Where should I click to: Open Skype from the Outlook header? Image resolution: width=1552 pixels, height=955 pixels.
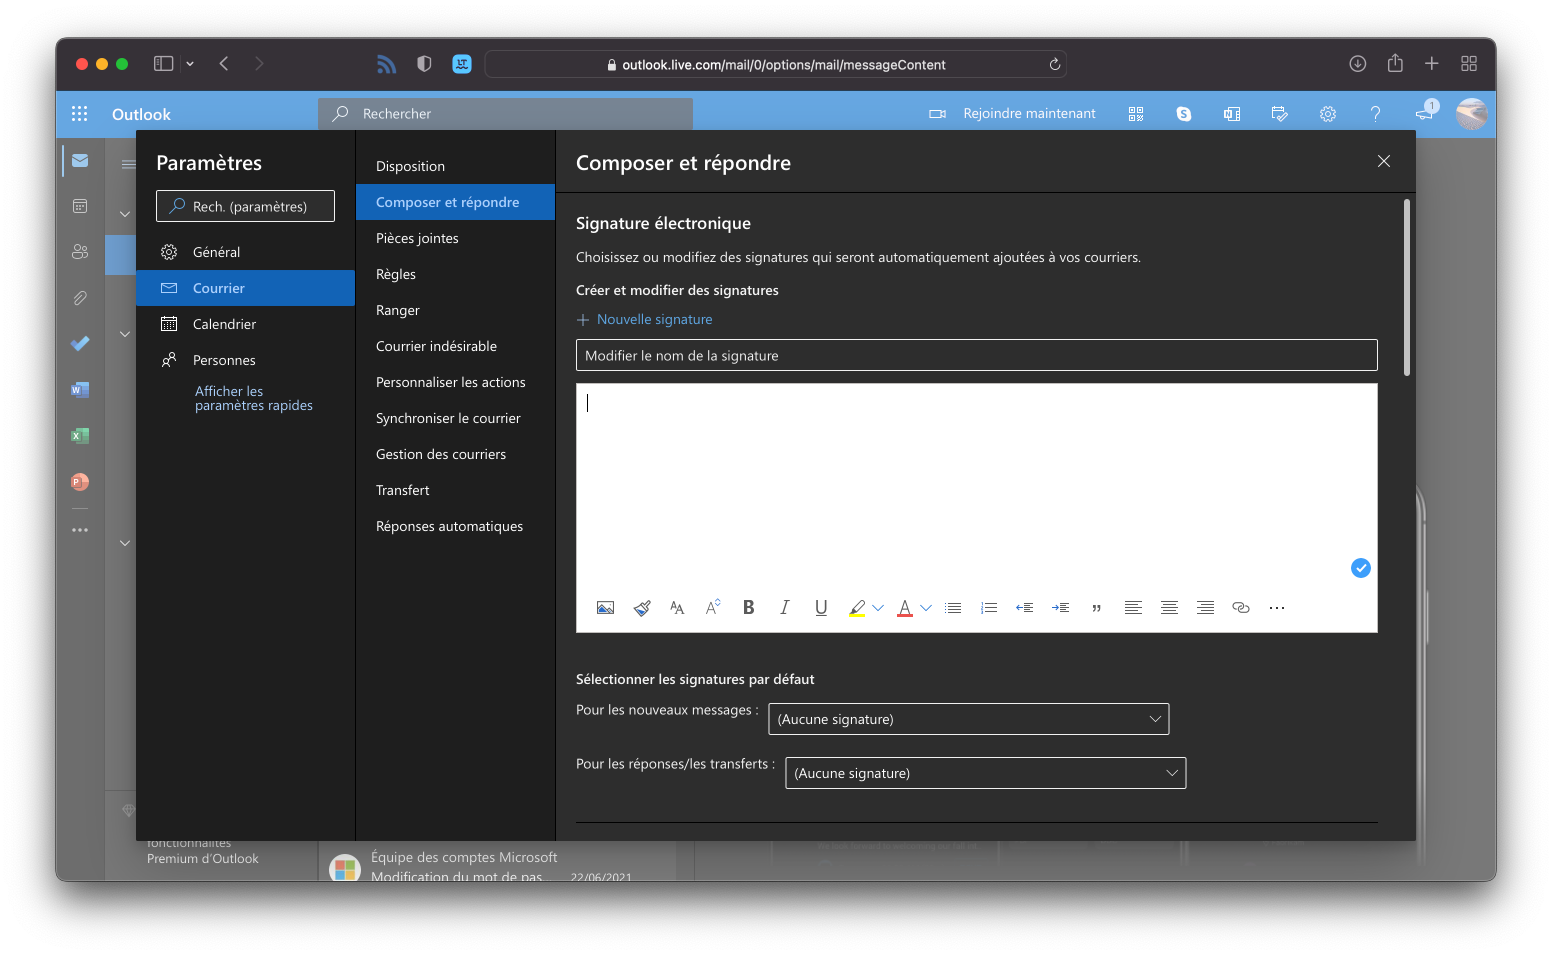coord(1184,114)
